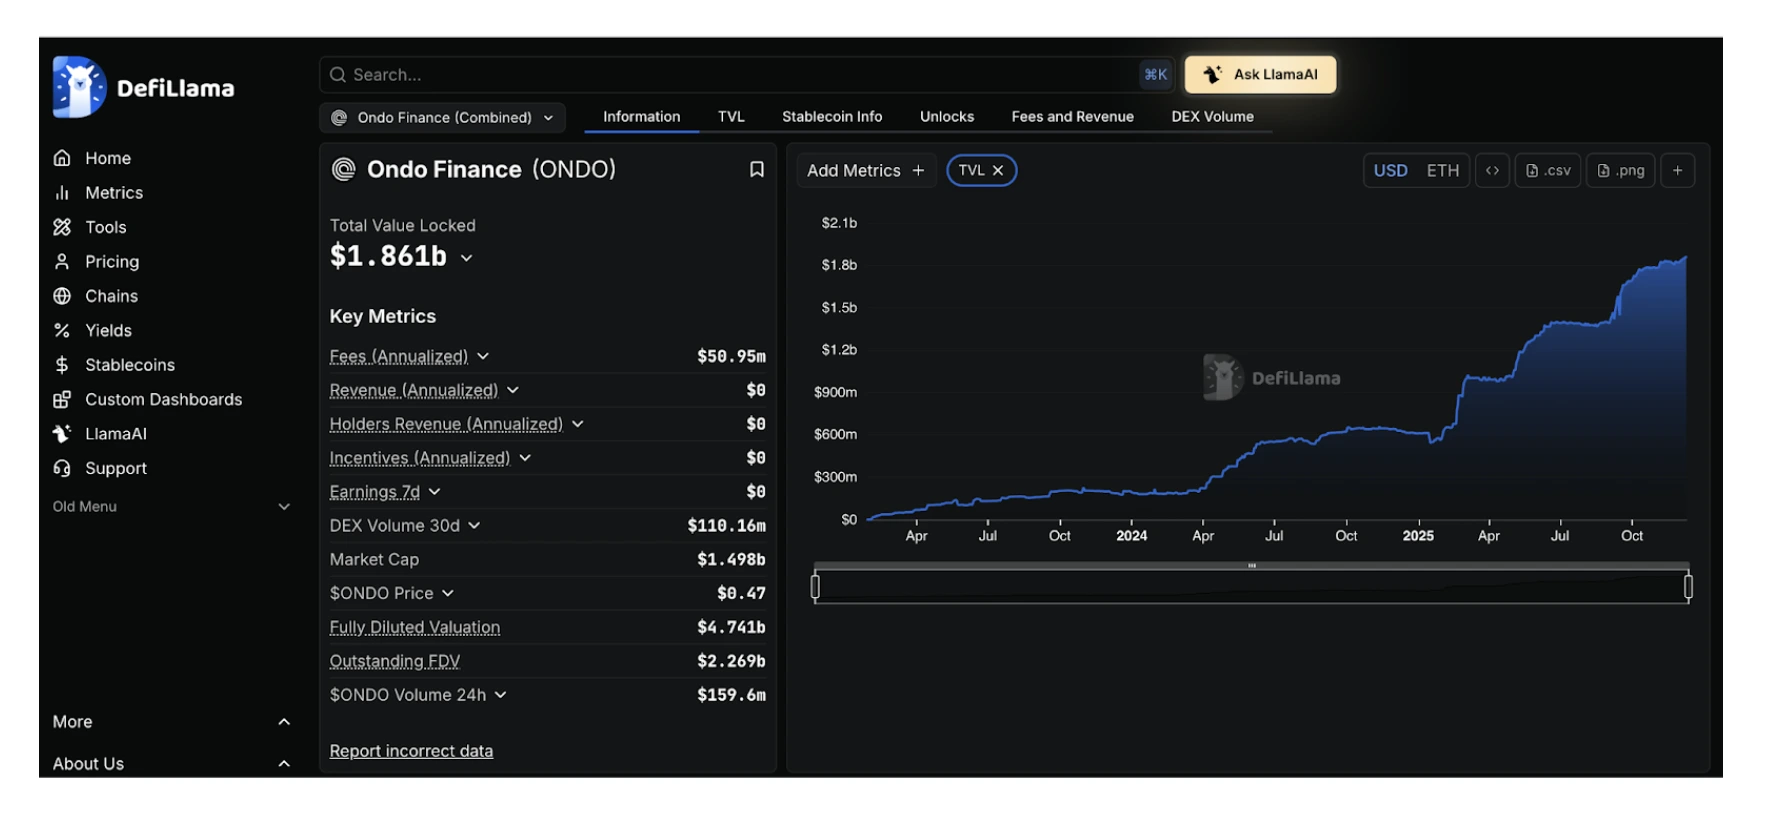
Task: Switch to the Fees and Revenue tab
Action: (1072, 117)
